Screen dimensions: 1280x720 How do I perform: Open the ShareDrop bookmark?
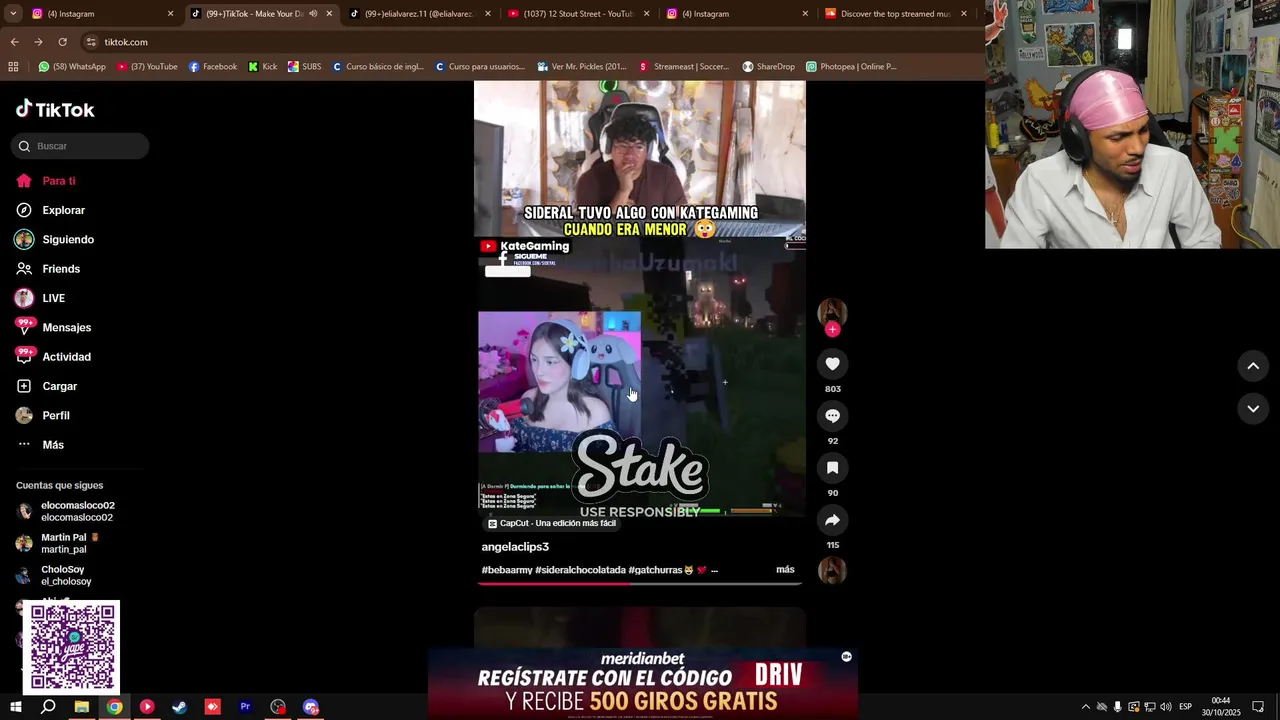point(768,67)
